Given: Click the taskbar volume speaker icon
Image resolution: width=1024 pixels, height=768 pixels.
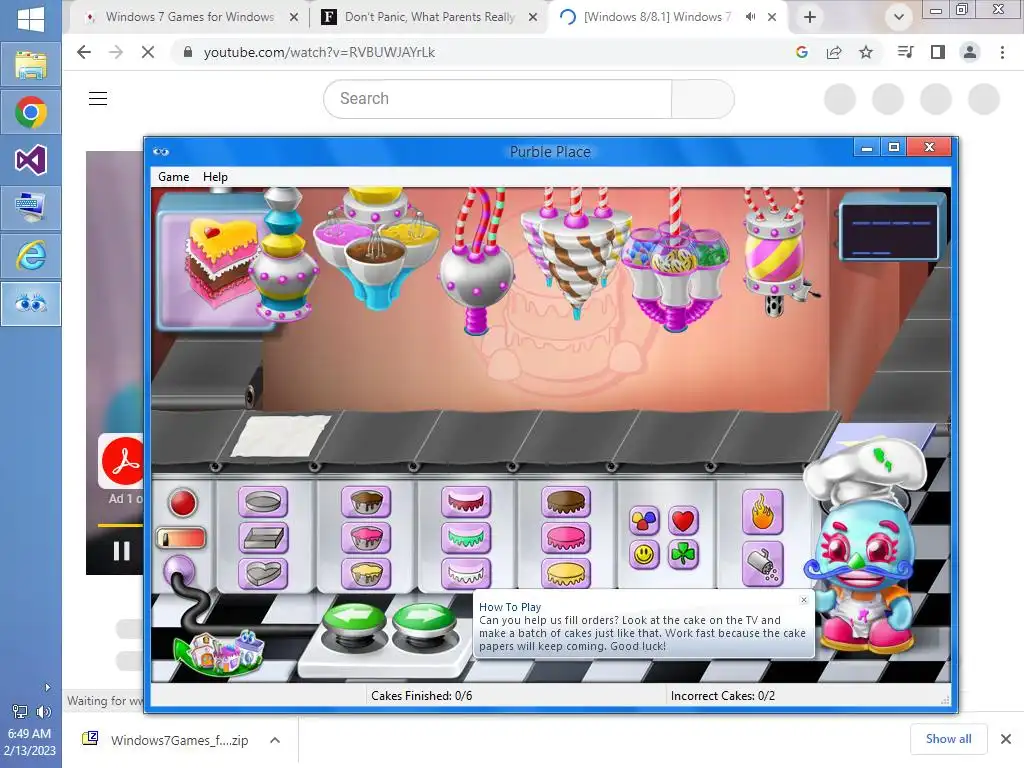Looking at the screenshot, I should coord(43,712).
